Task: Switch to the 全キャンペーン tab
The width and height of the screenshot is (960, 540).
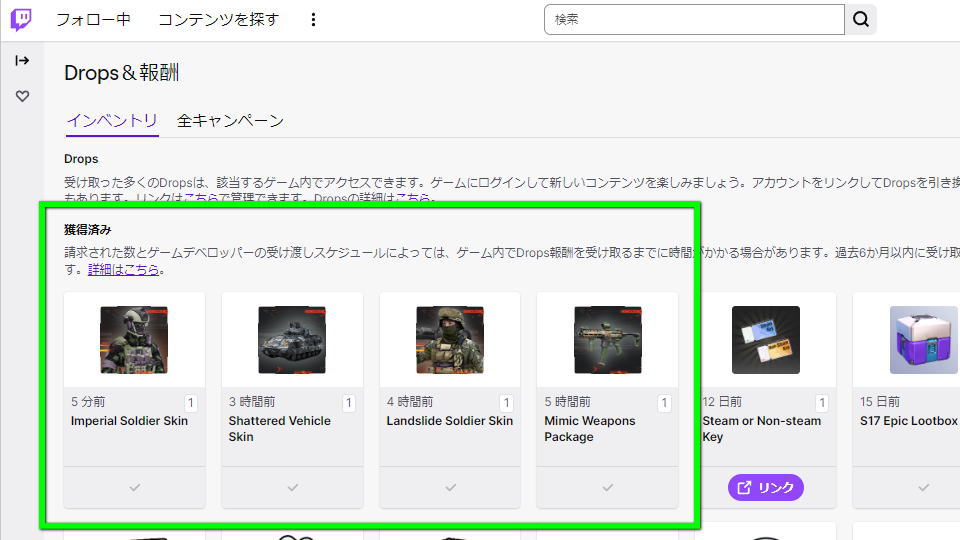Action: tap(230, 121)
